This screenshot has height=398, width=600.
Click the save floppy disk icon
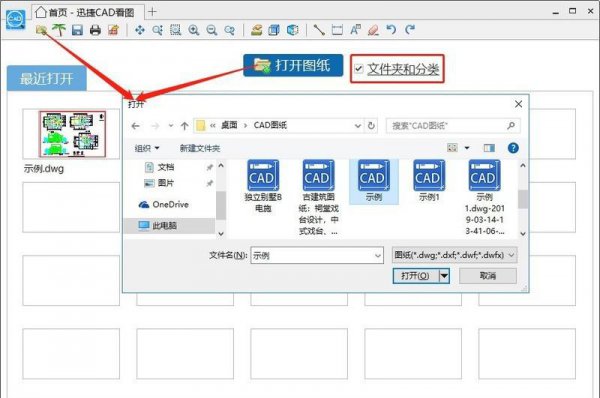tap(77, 30)
